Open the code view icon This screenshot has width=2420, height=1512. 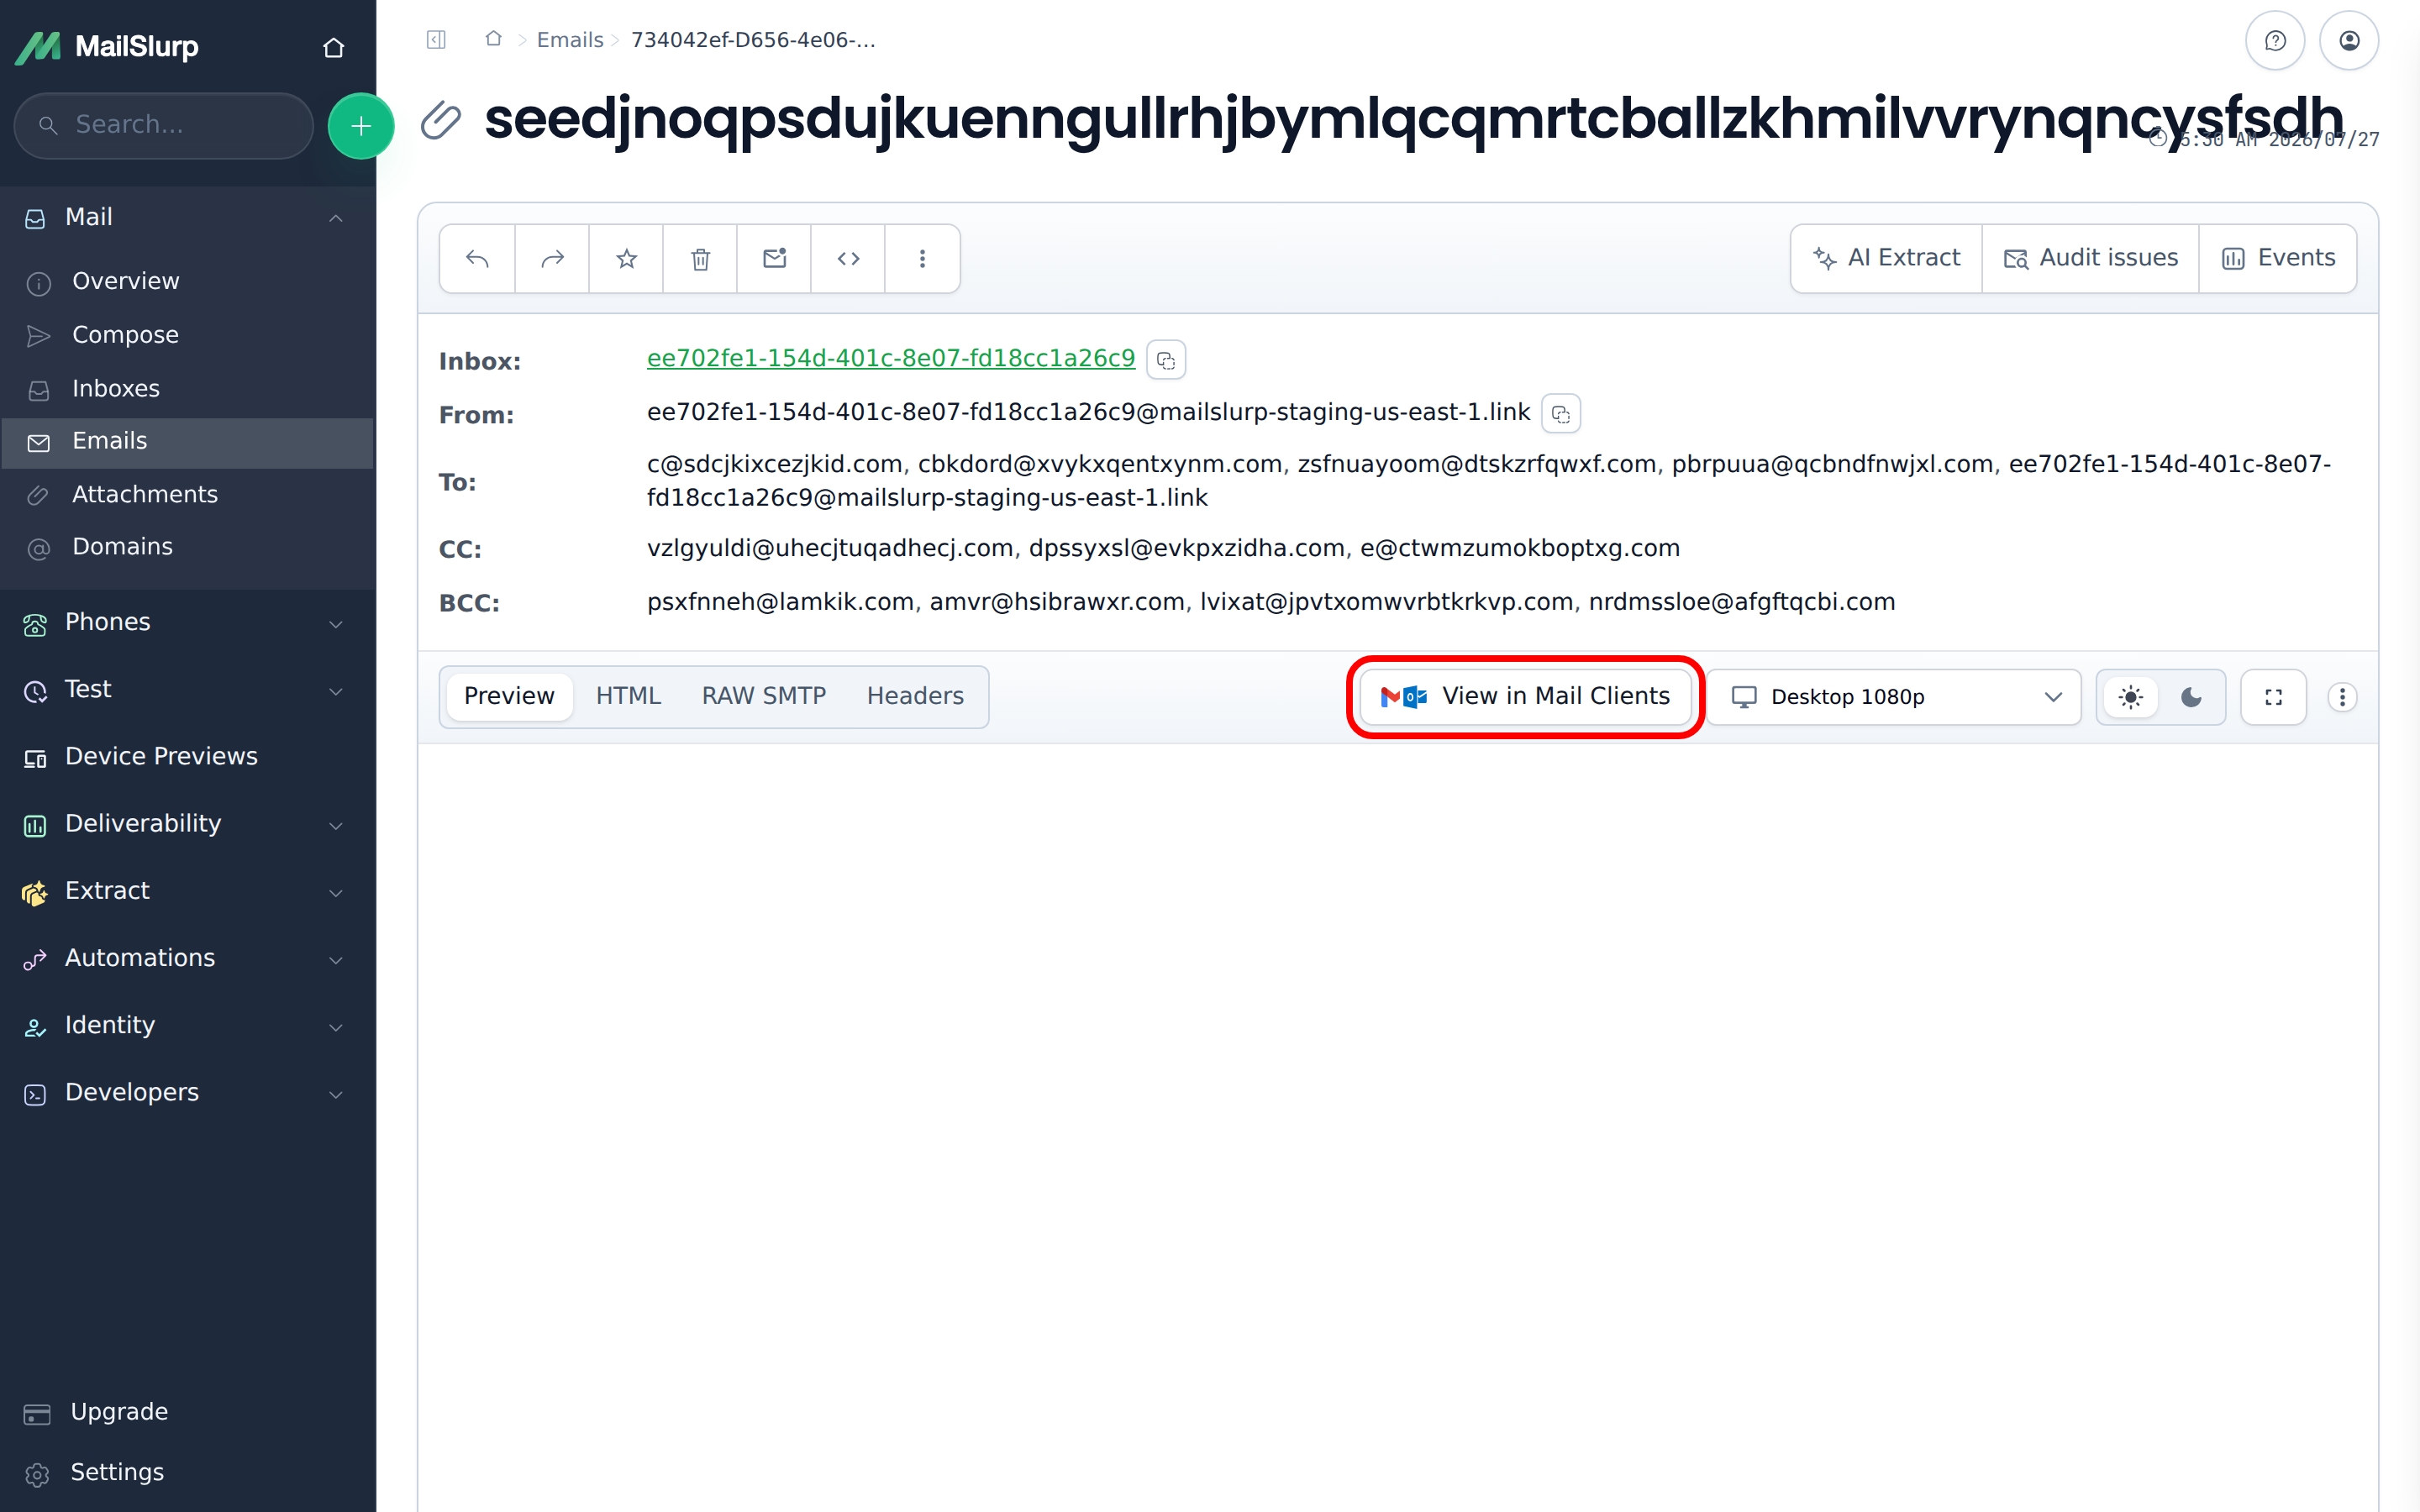(x=848, y=259)
